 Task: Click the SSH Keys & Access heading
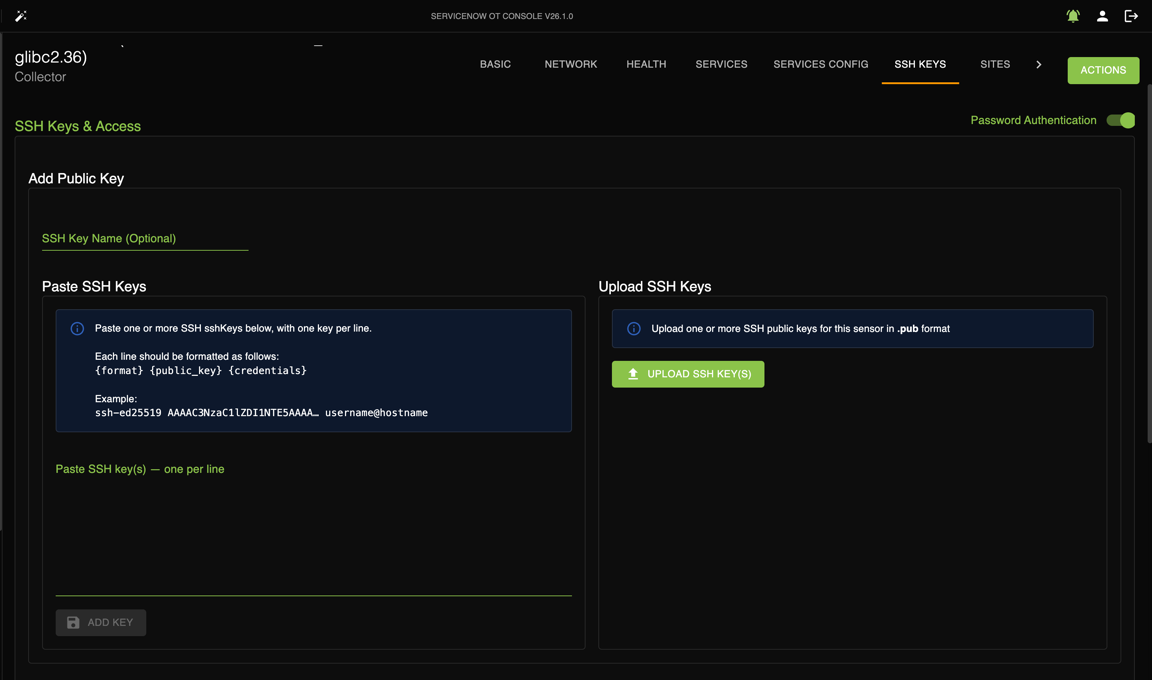click(x=78, y=126)
